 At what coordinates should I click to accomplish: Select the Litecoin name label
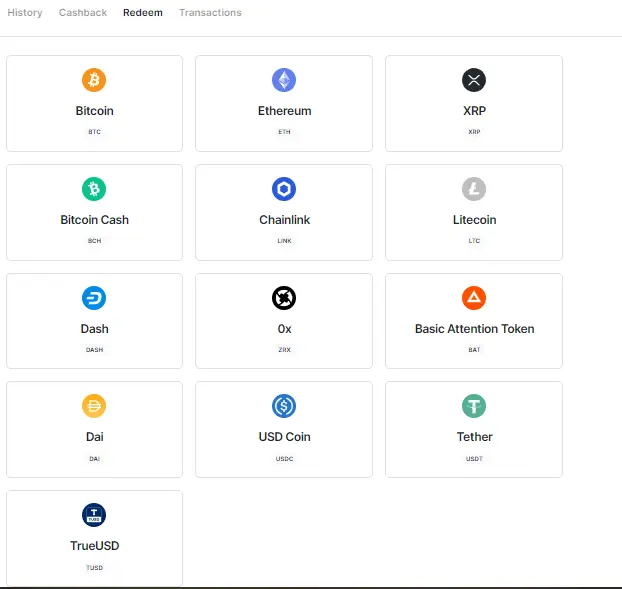tap(474, 220)
